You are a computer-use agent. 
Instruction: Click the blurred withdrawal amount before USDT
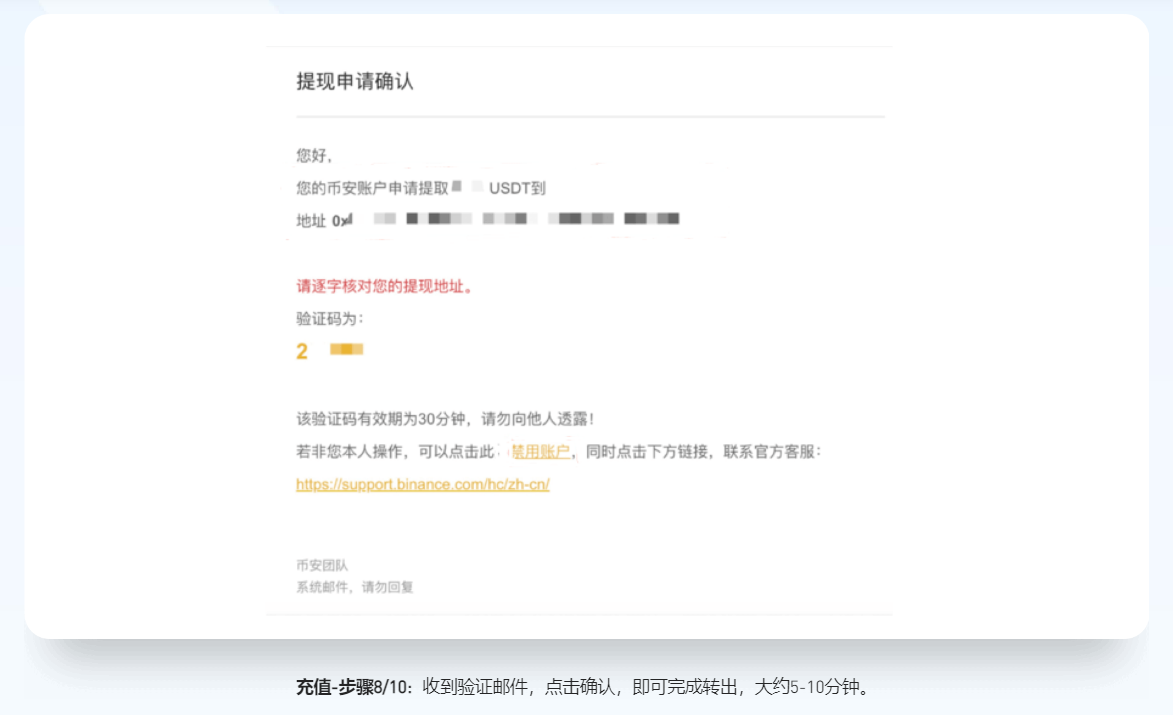[x=466, y=187]
